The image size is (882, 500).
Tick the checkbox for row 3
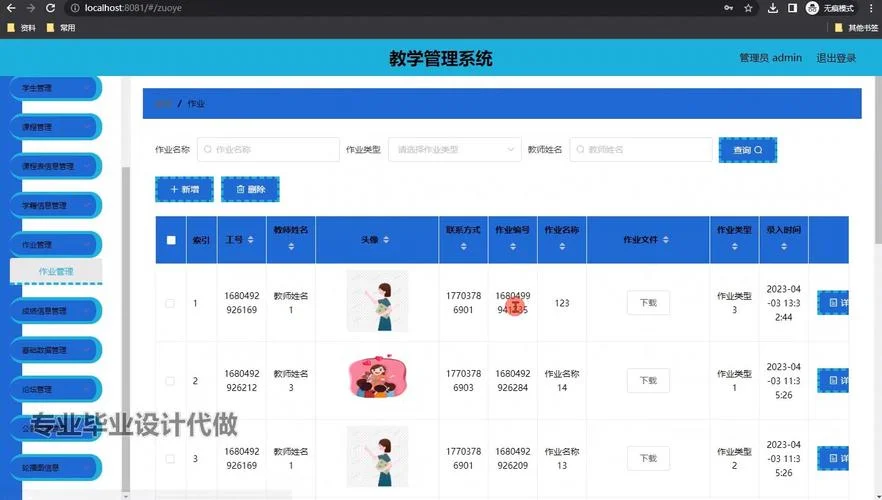click(170, 459)
